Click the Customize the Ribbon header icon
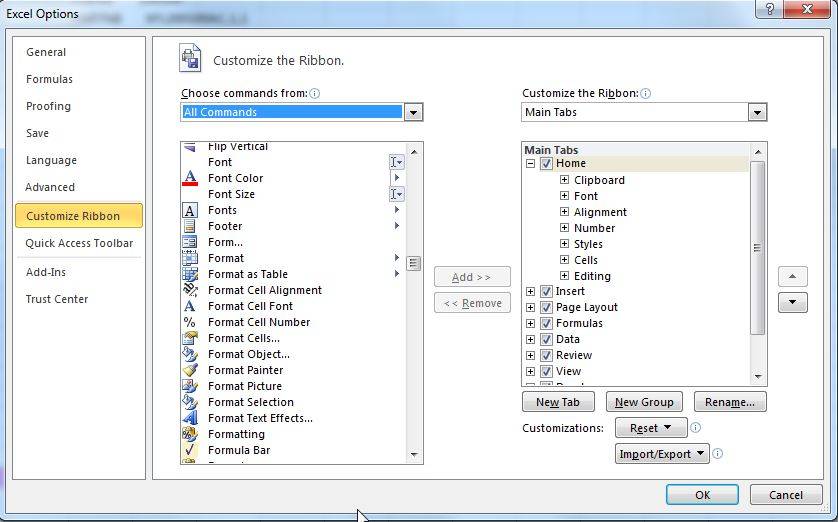Screen dimensions: 838x522 point(190,58)
